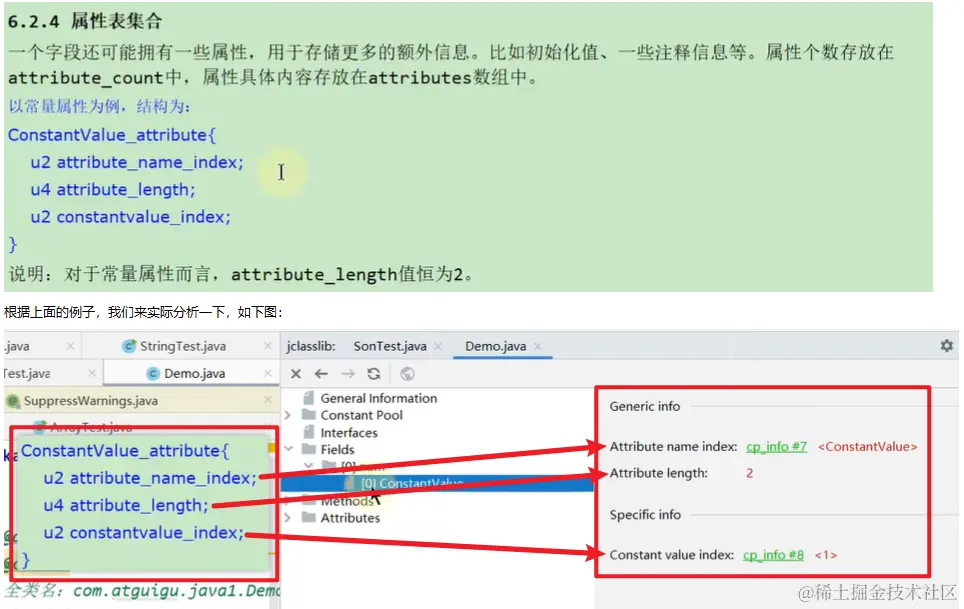964x609 pixels.
Task: Close the Demo.java editor tab
Action: point(267,373)
